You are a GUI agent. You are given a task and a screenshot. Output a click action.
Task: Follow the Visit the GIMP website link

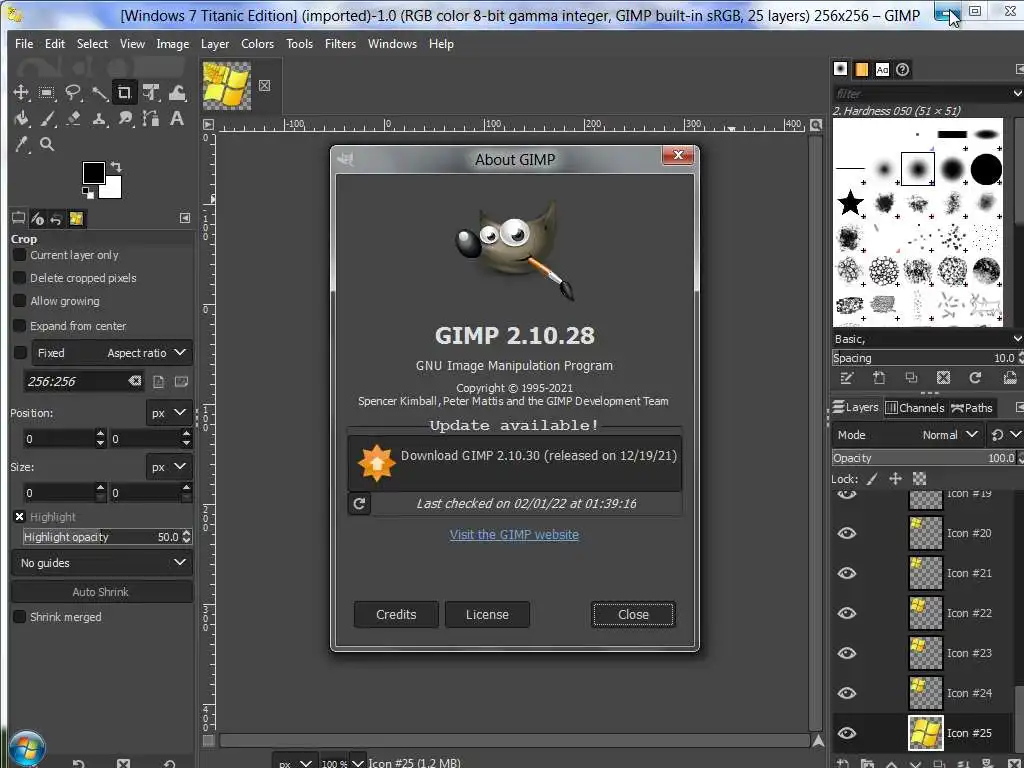(x=514, y=534)
